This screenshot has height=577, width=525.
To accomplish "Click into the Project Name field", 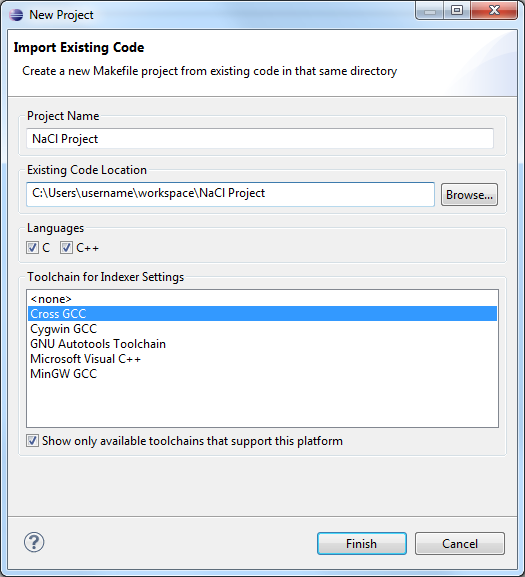I will point(260,139).
